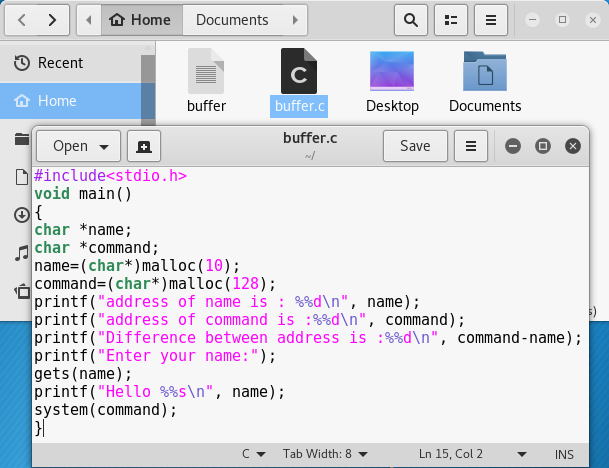Minimize the gedit window

(x=513, y=146)
